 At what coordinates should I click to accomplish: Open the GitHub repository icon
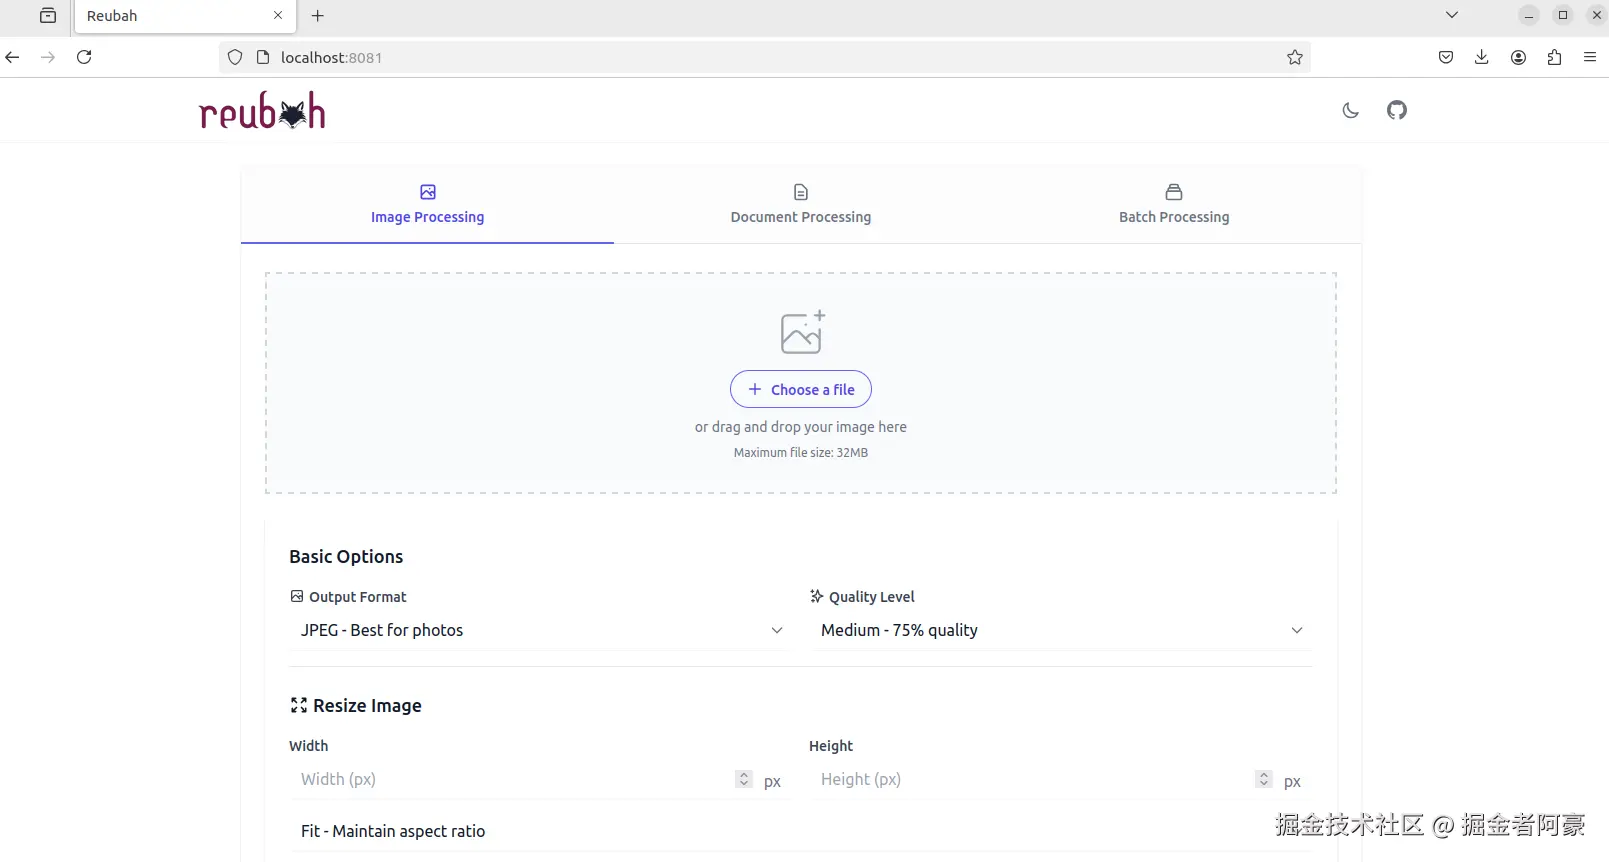tap(1396, 110)
